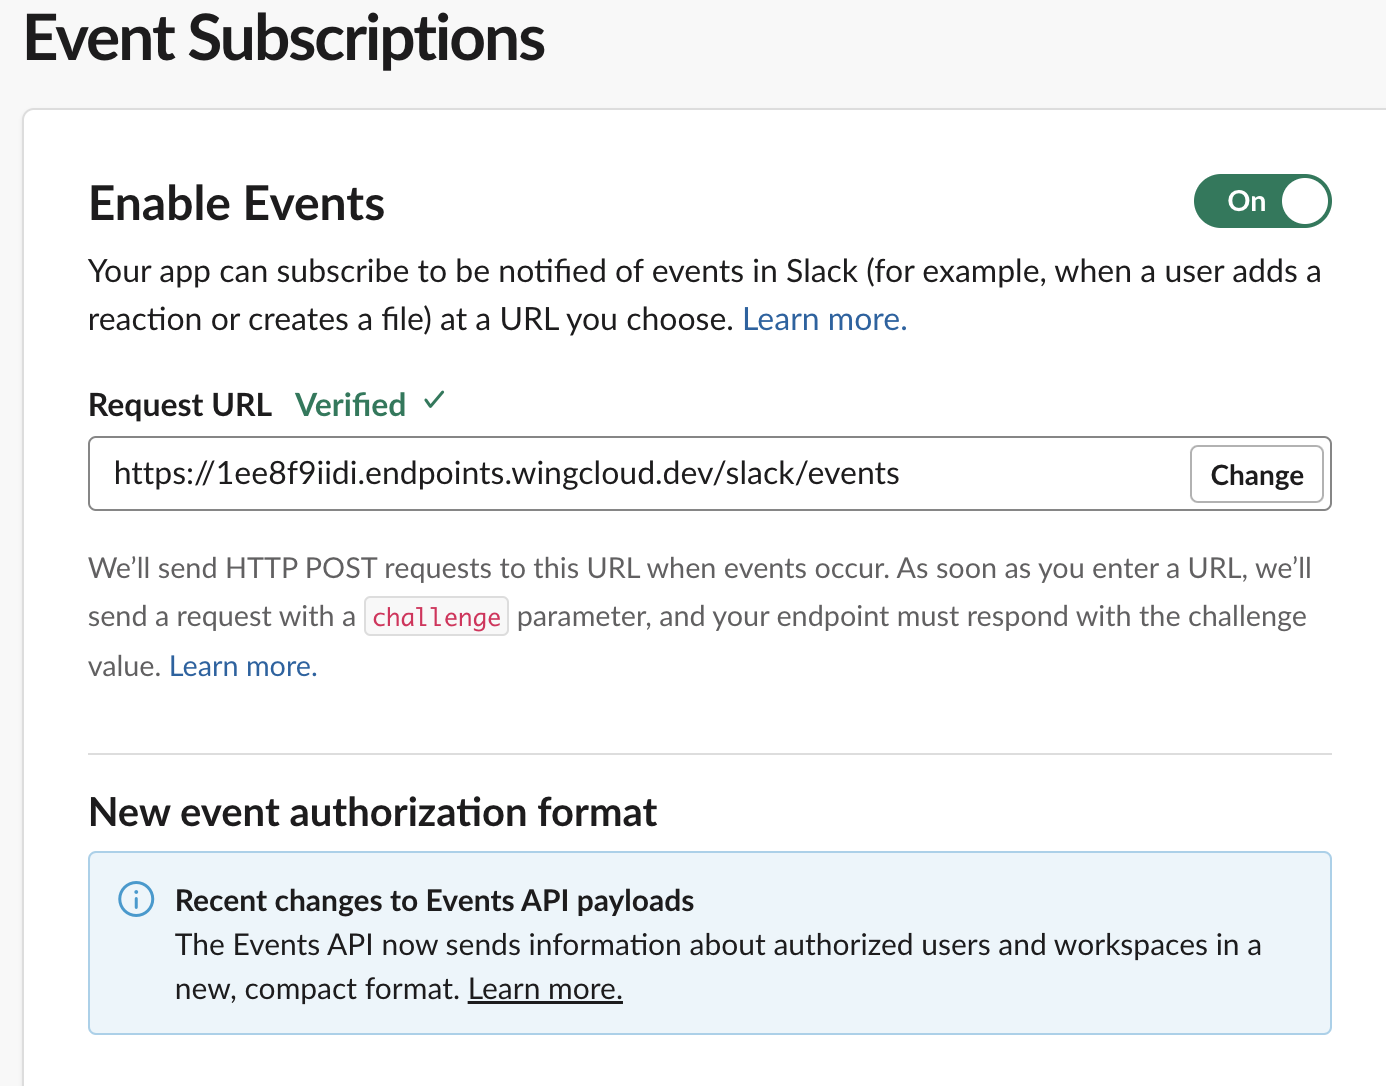
Task: Click the Request URL field label
Action: (180, 405)
